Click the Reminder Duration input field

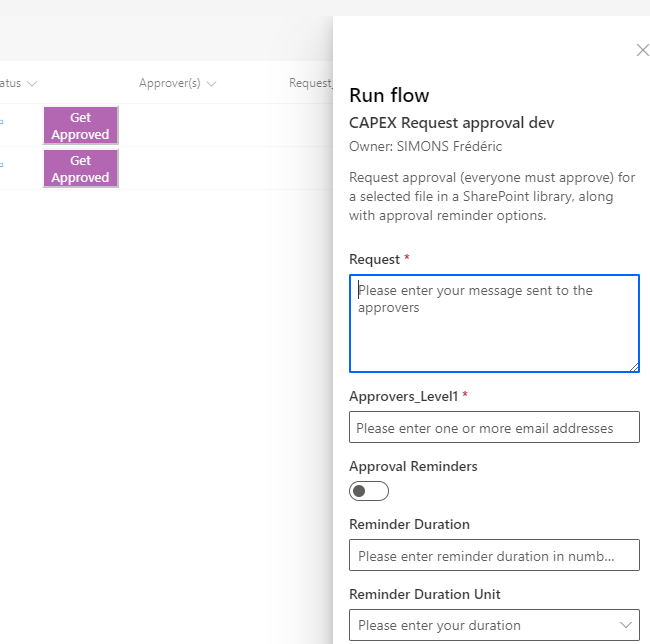click(x=494, y=555)
